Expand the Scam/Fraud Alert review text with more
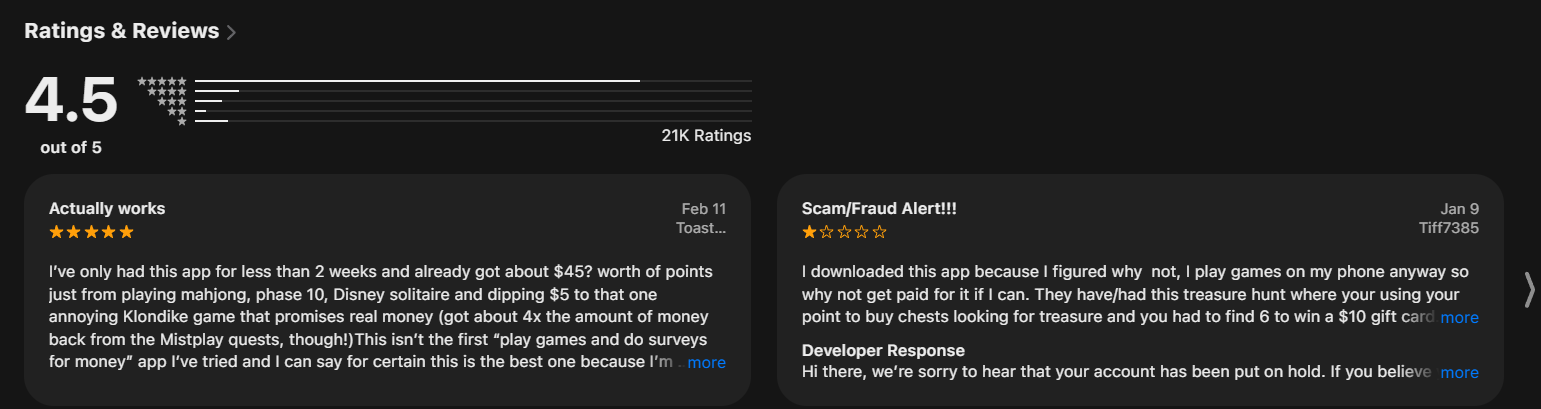Screen dimensions: 1541x409 click(1459, 318)
